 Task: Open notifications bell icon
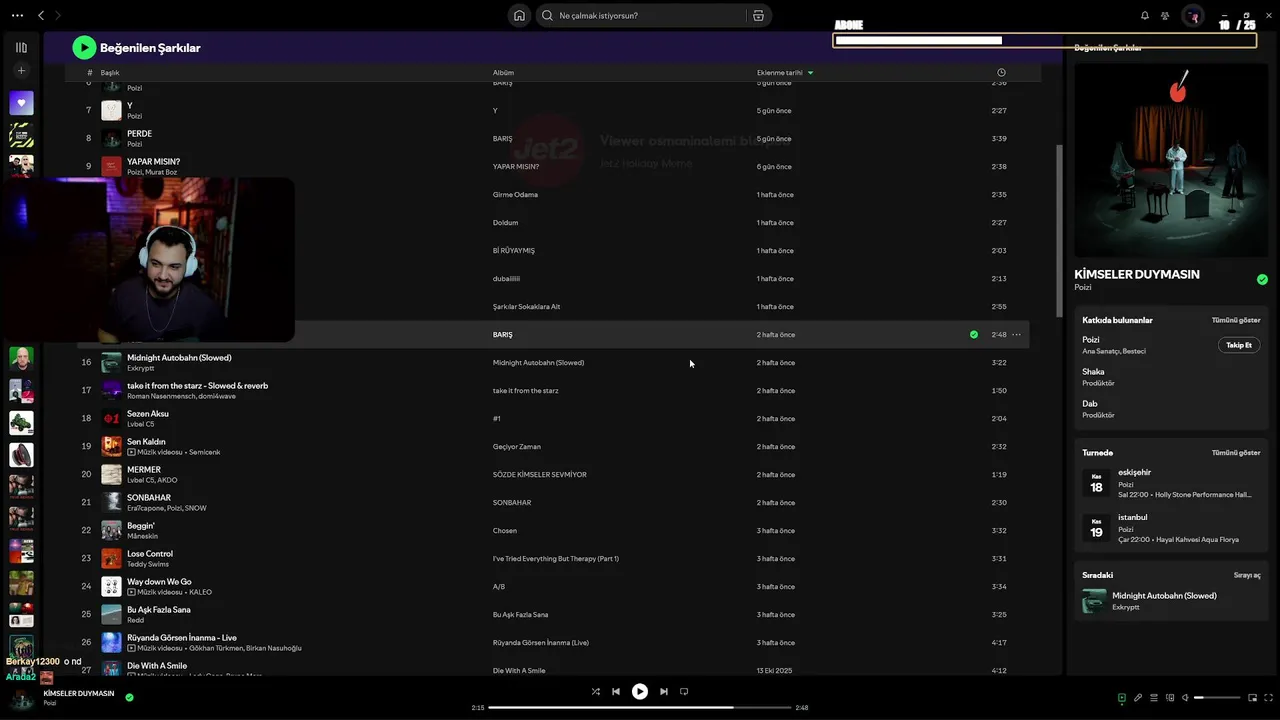[x=1145, y=16]
